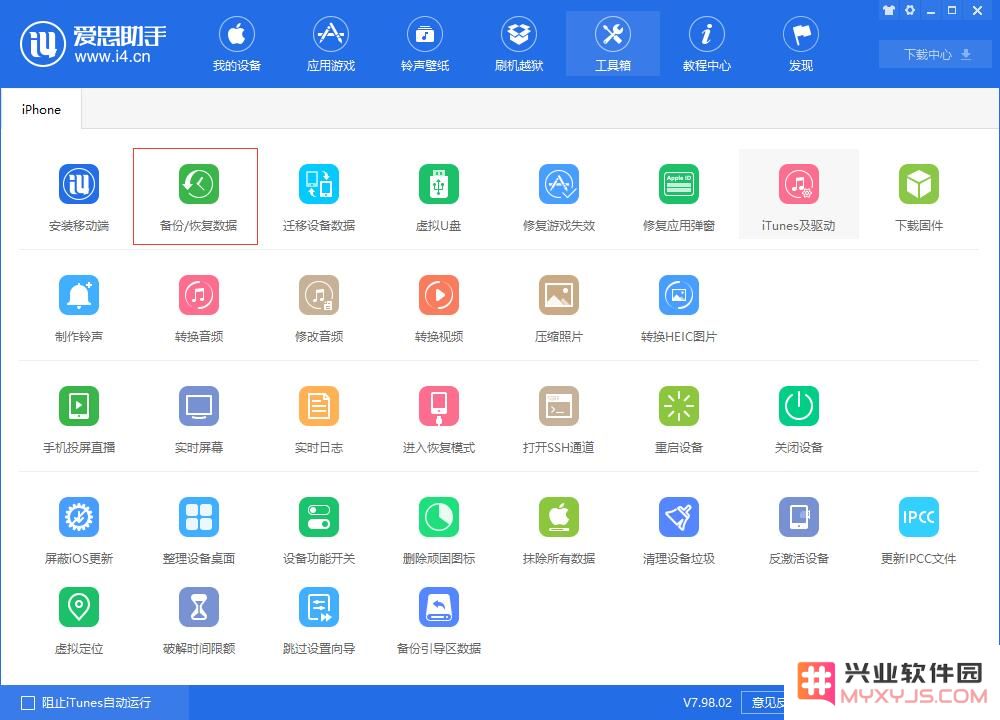This screenshot has height=720, width=1000.
Task: Open 刷机越狱 section
Action: [x=518, y=43]
